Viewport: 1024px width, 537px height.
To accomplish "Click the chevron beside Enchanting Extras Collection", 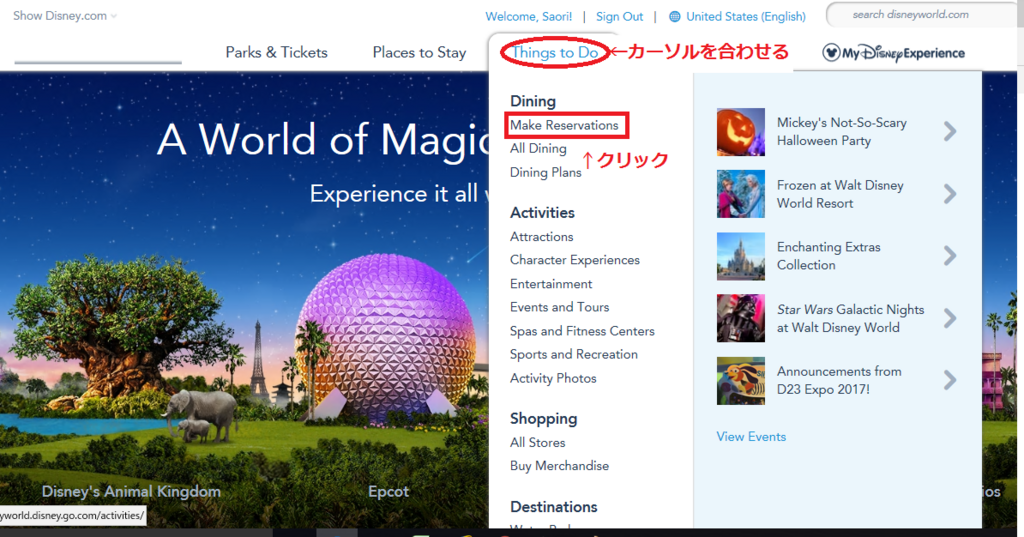I will point(950,256).
